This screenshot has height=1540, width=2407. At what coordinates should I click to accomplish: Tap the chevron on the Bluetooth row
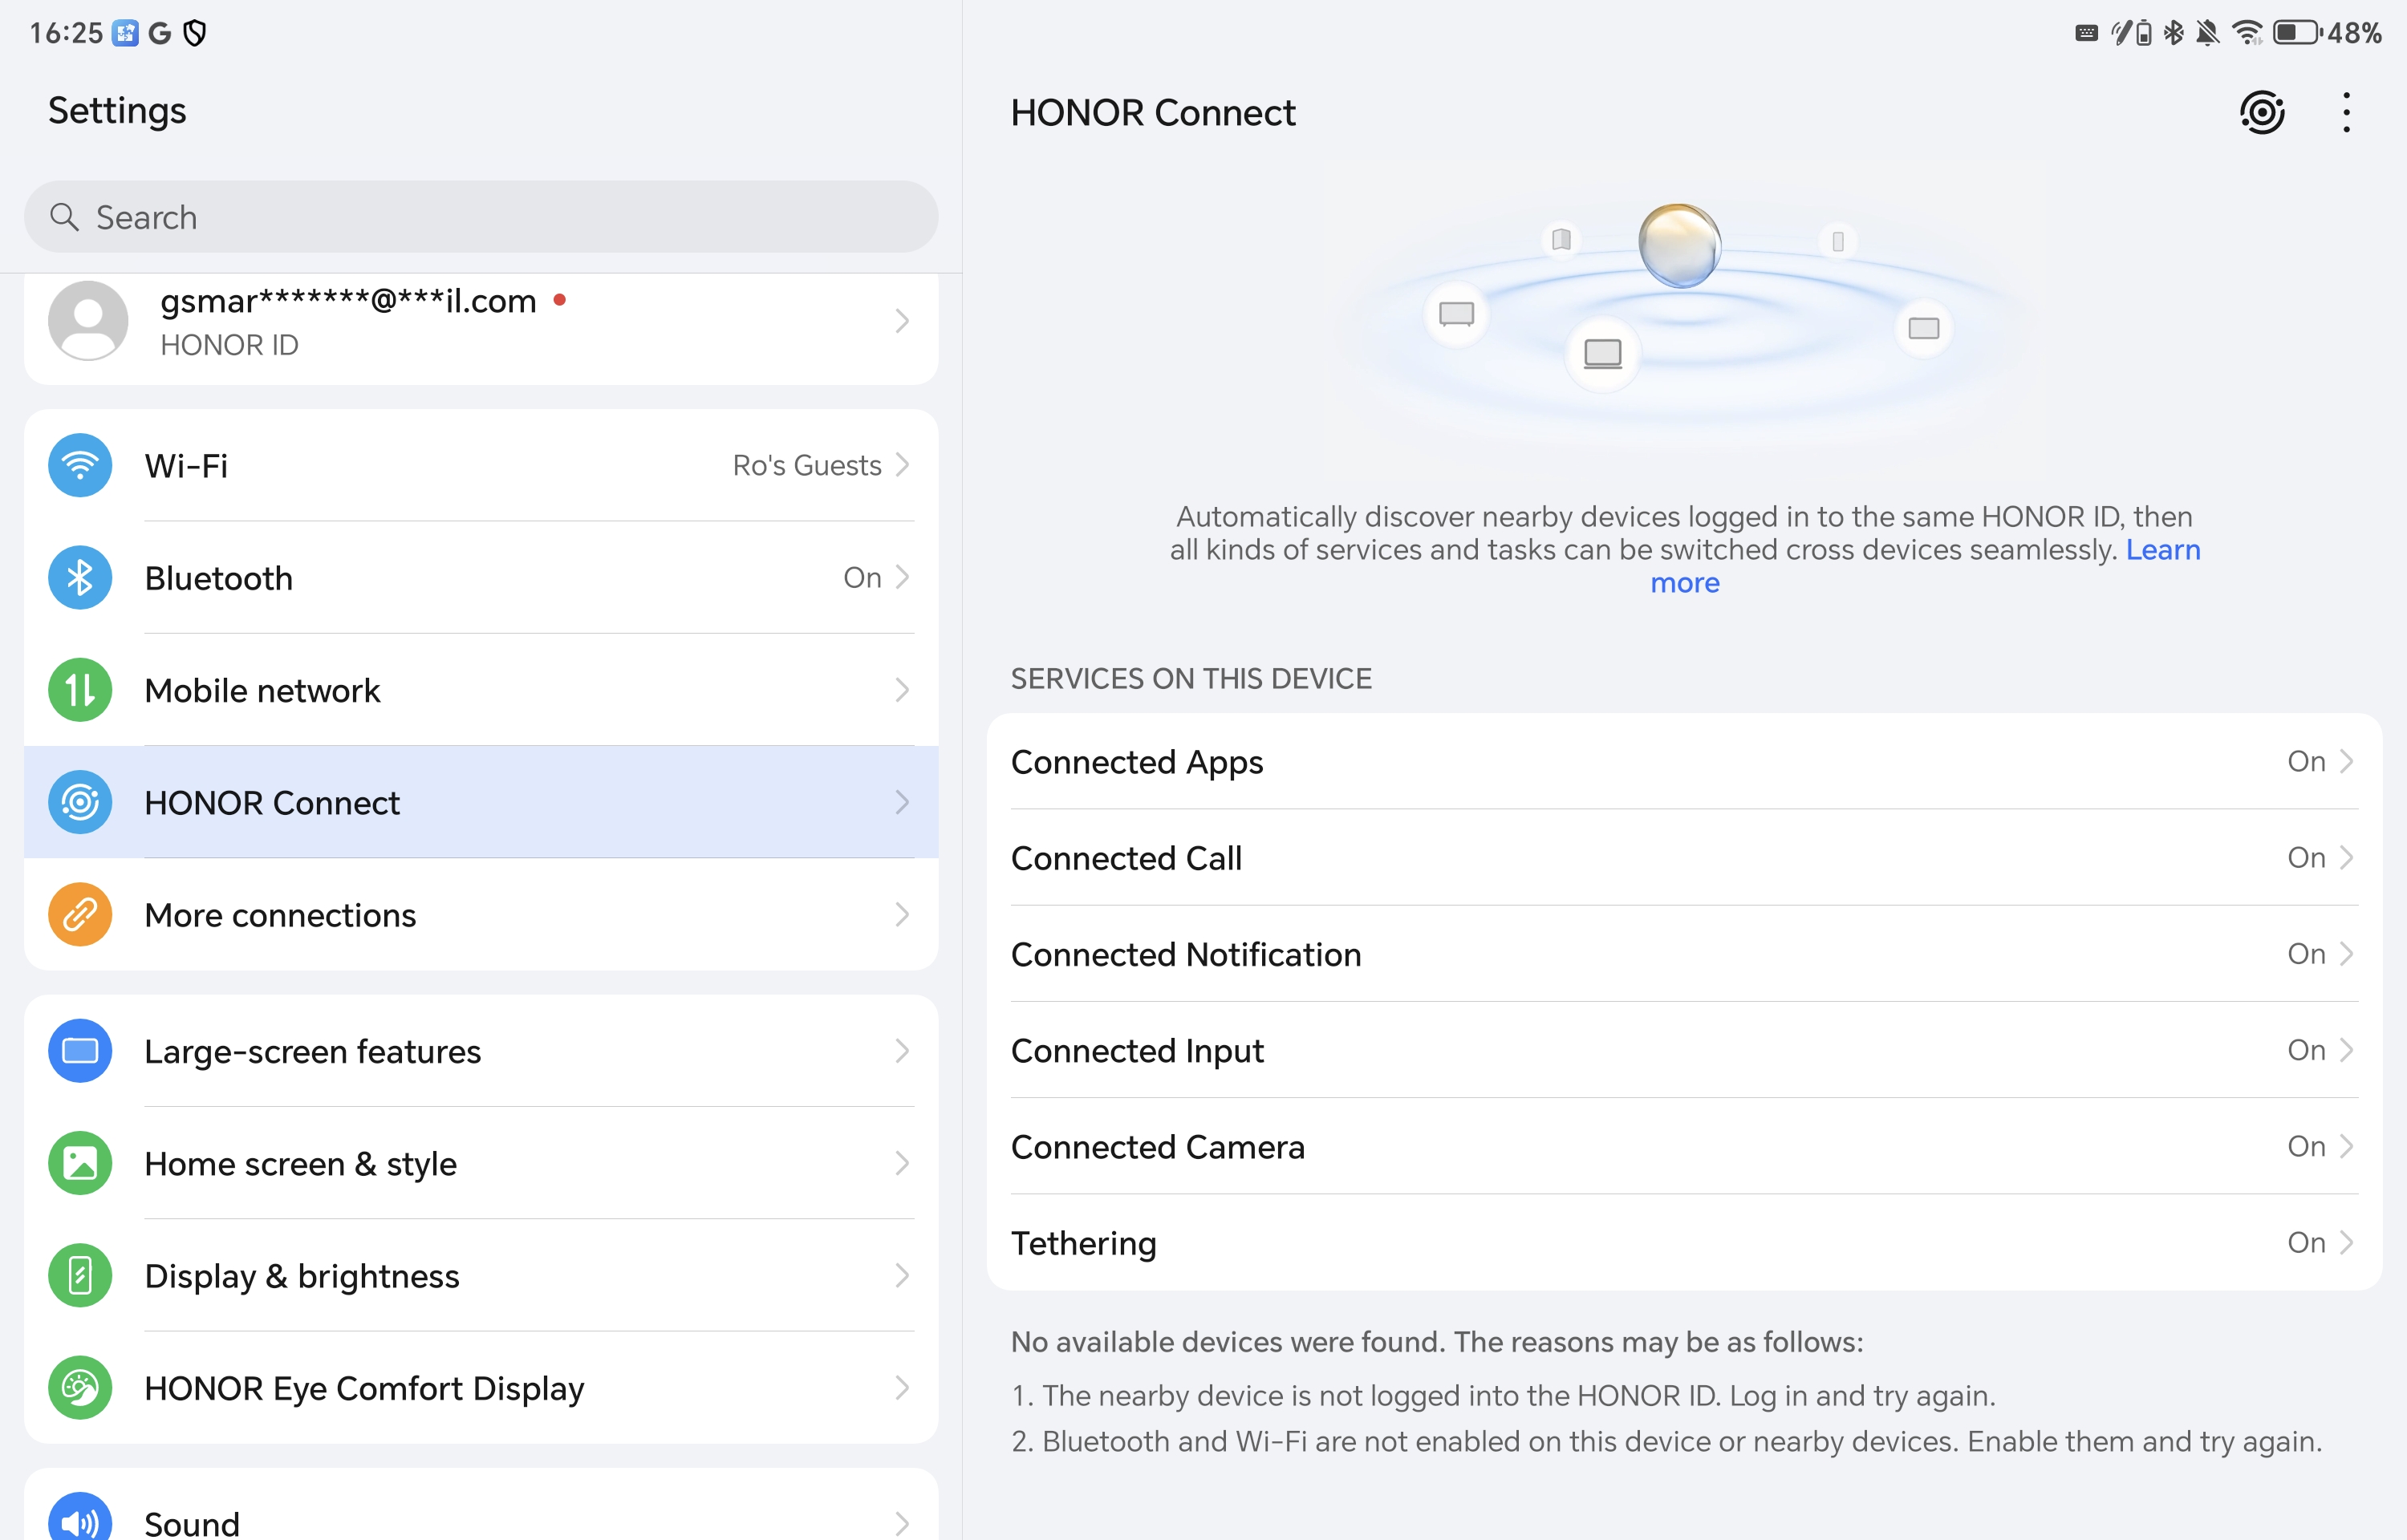903,578
